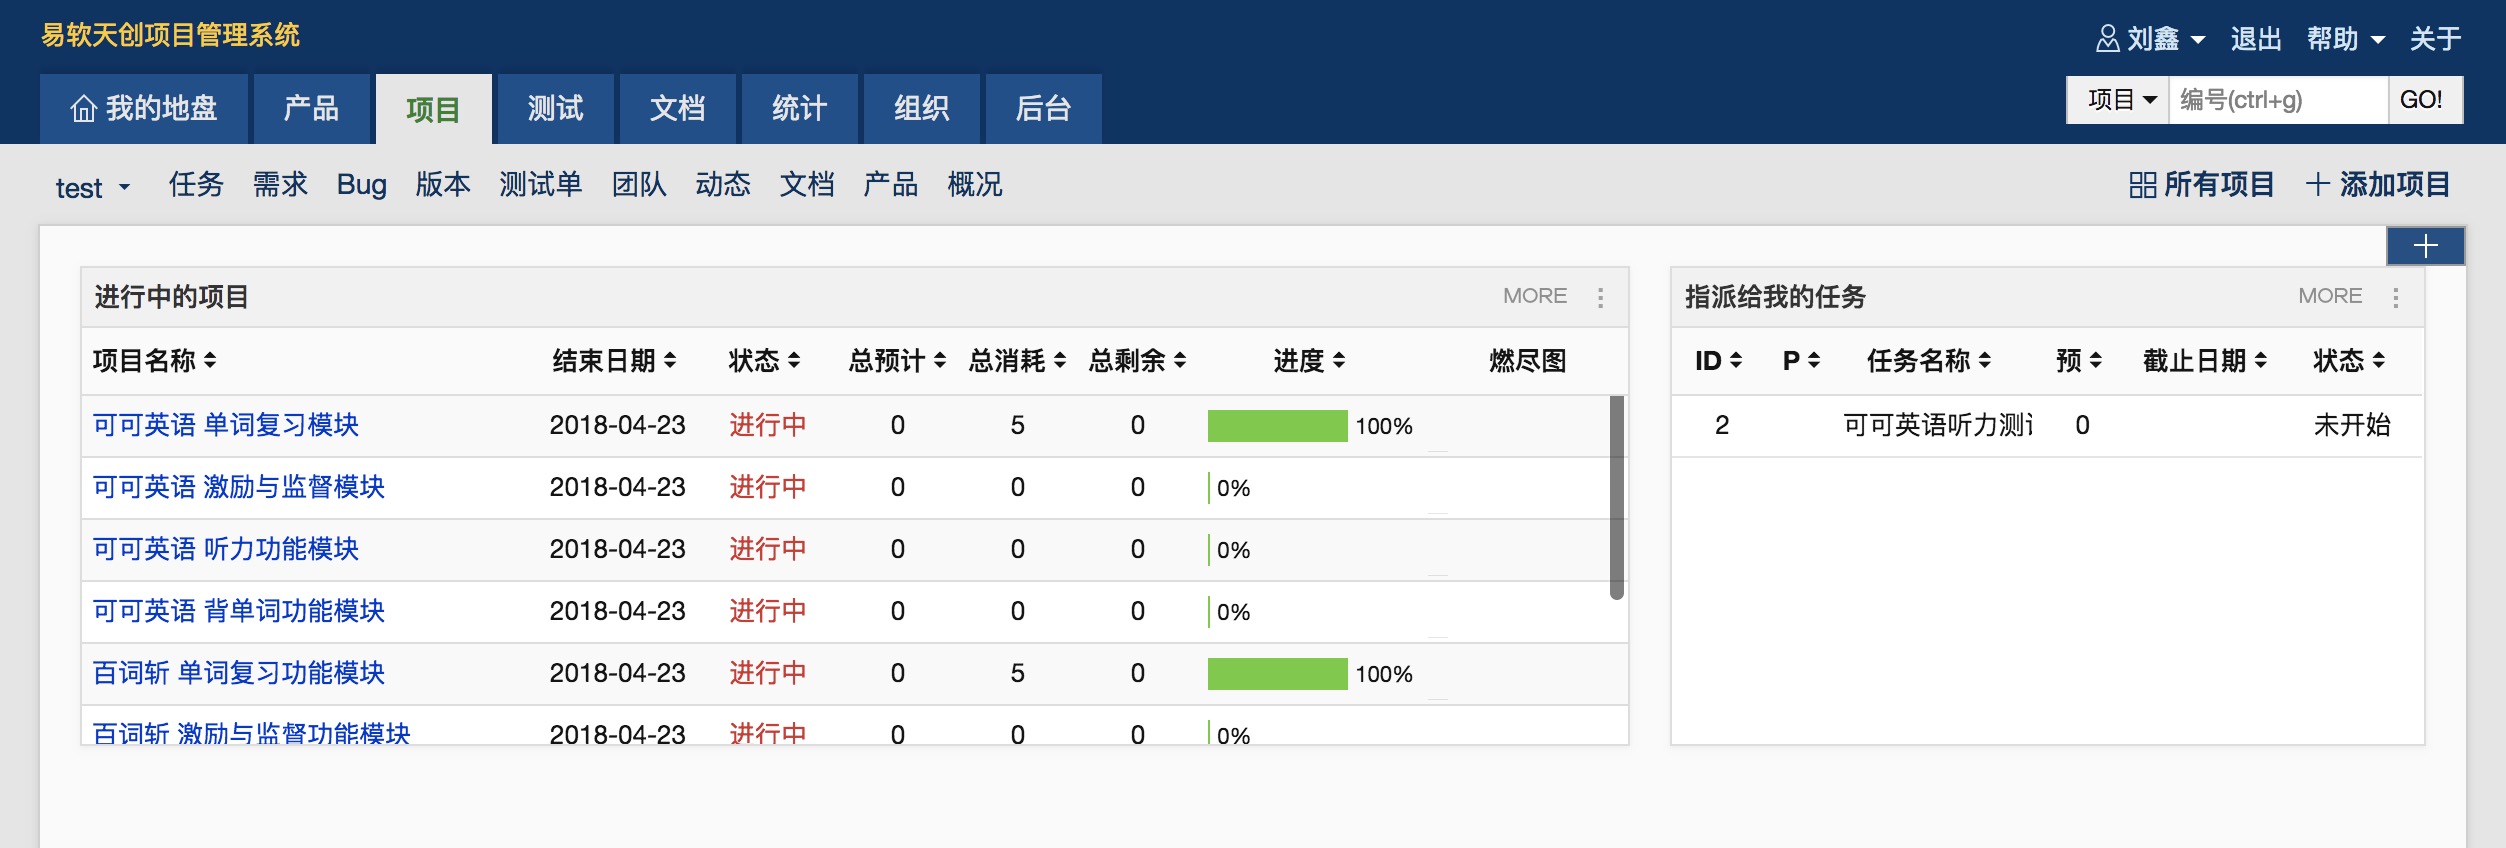
Task: Click progress bar of 百词斩 单词复习功能模块
Action: 1277,674
